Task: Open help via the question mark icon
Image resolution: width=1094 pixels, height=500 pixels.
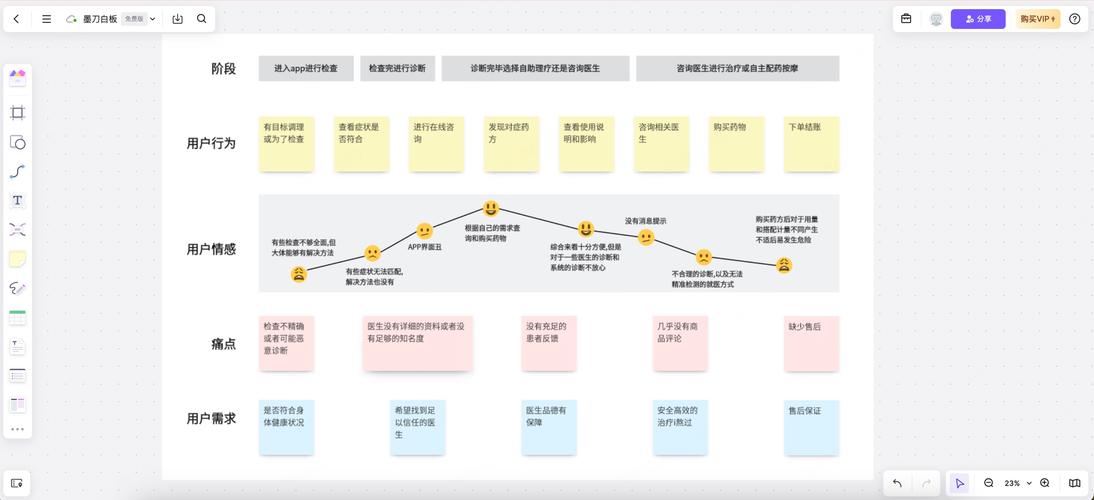Action: 1074,19
